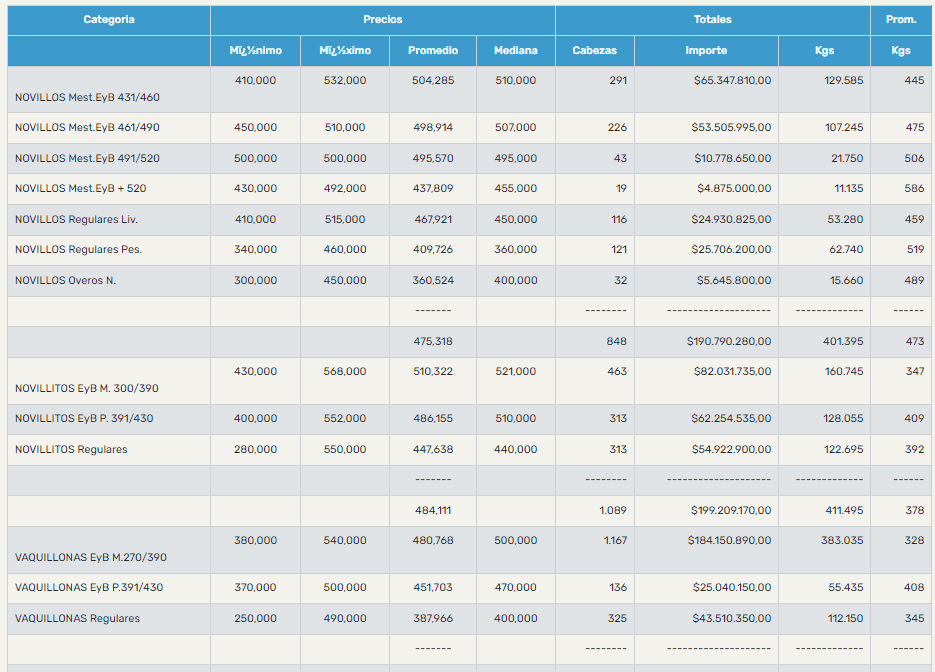Click the novillos total importe $190.790.280,00
Viewport: 935px width, 672px height.
click(x=729, y=342)
